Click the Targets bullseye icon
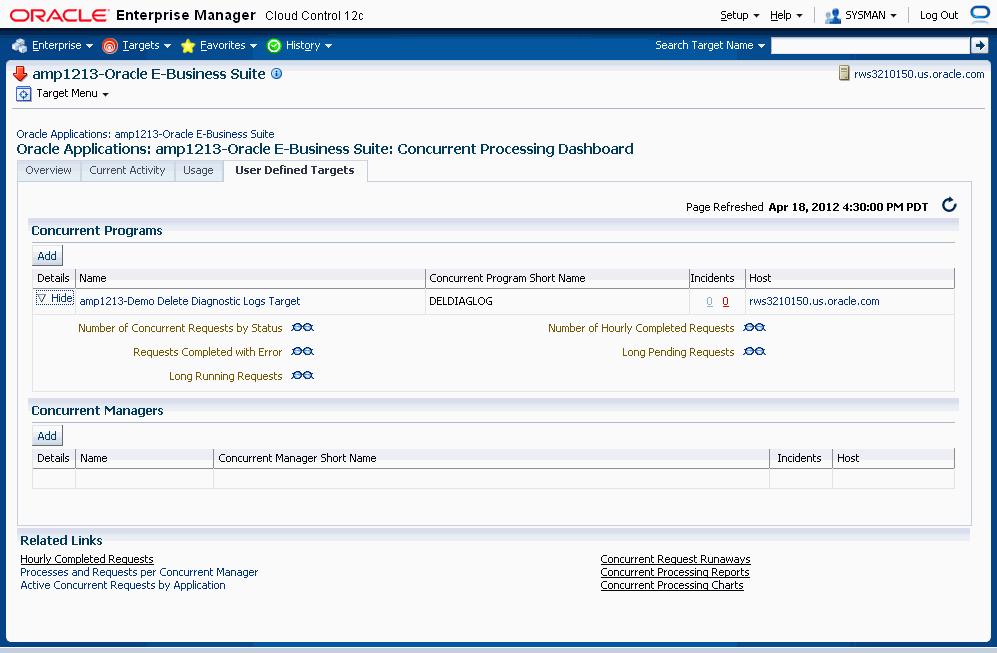 [110, 46]
